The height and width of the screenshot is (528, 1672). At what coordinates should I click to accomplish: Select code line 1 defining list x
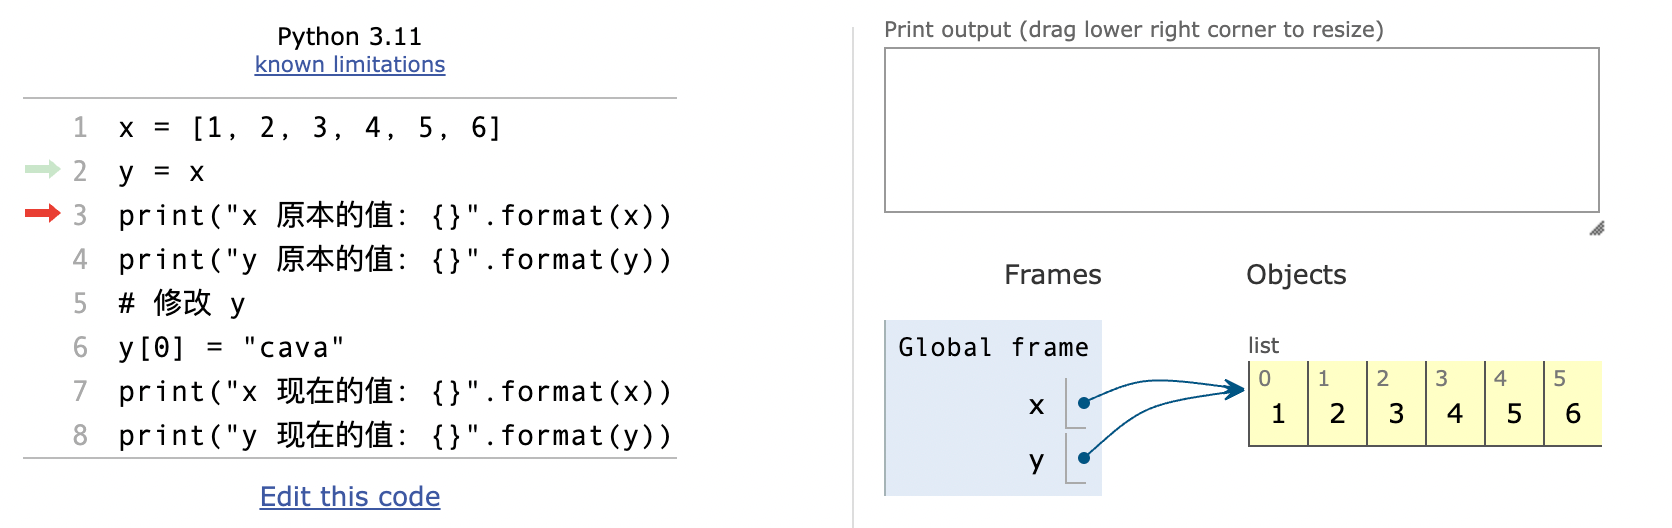[310, 128]
